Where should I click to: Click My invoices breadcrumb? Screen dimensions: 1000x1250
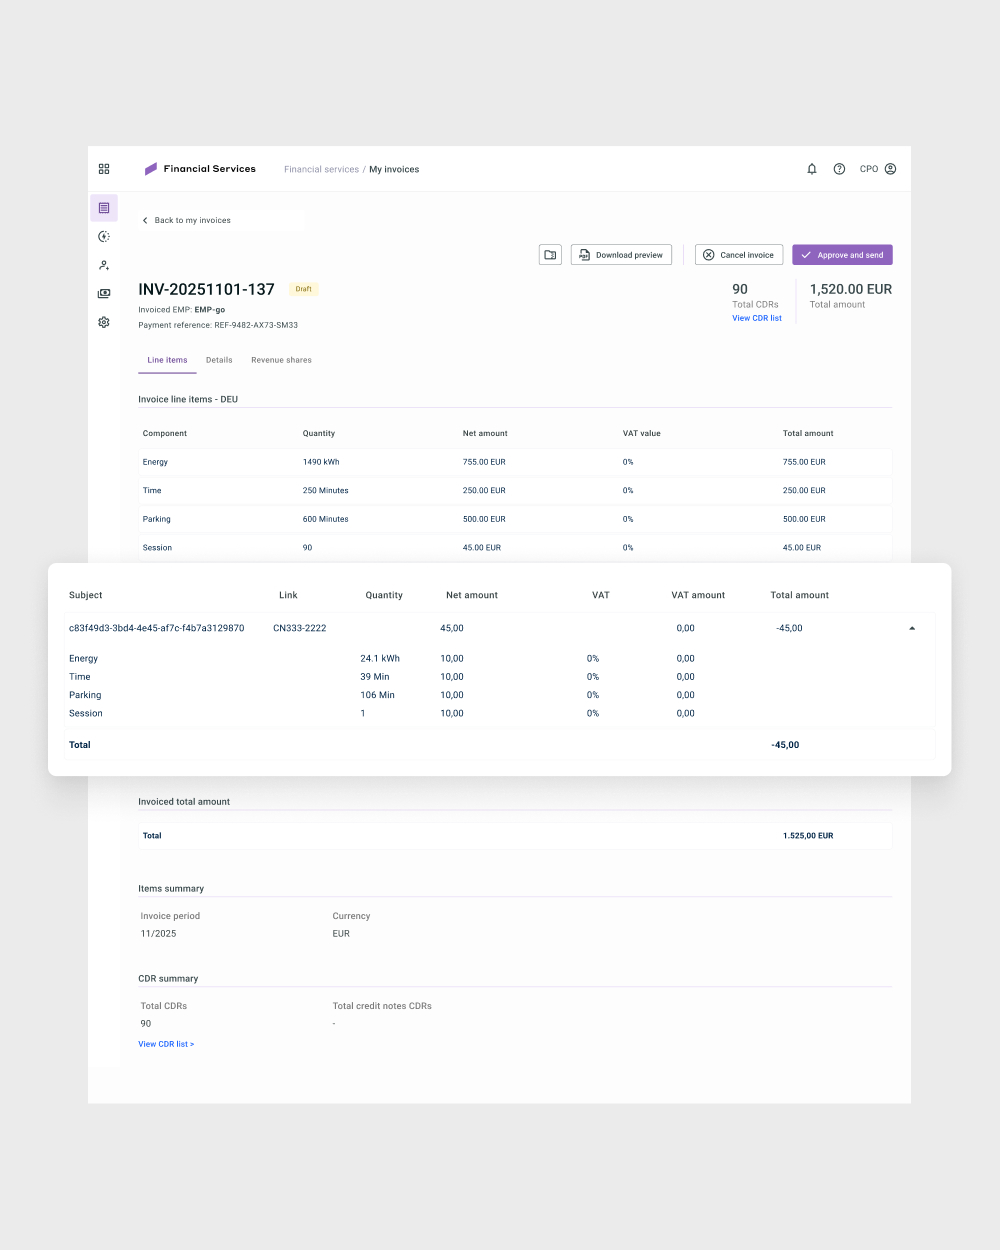[394, 169]
